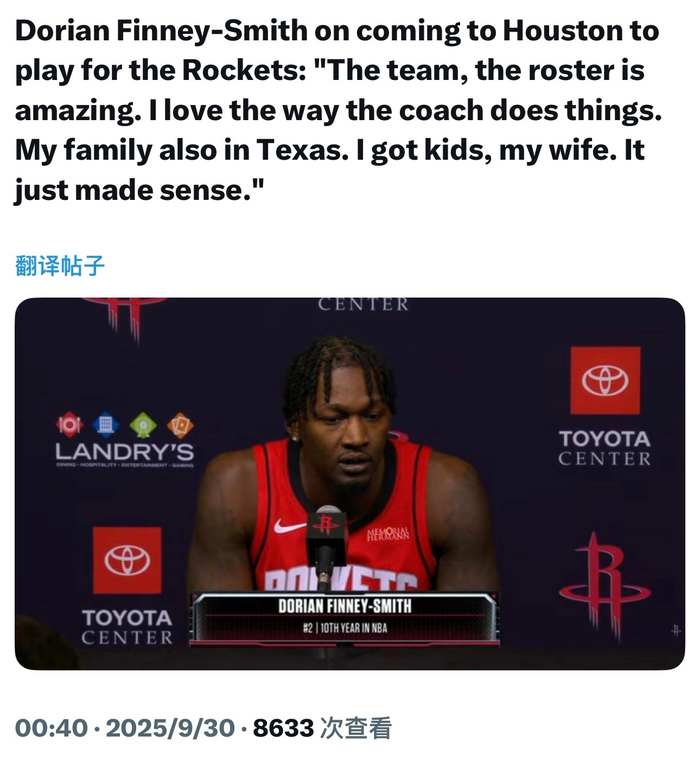The width and height of the screenshot is (700, 759).
Task: Click the blue Landry's hospitality building icon
Action: point(106,425)
